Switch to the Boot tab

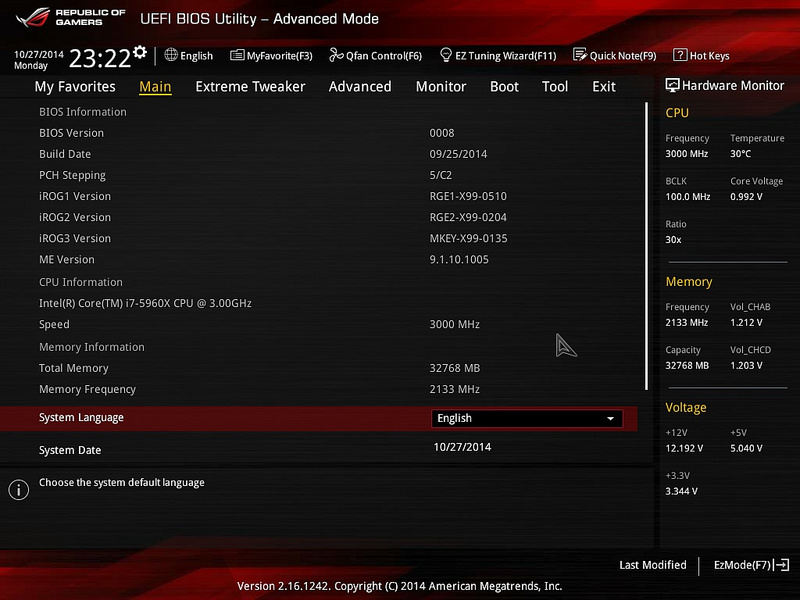[504, 87]
